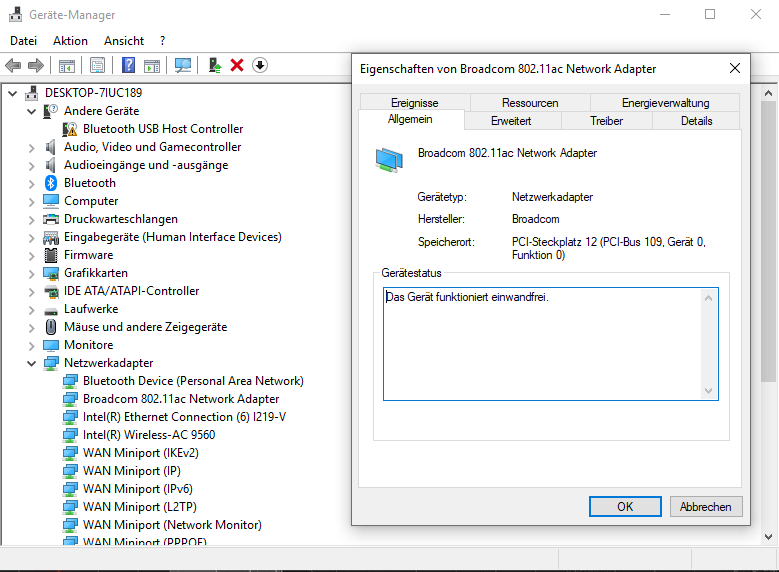
Task: Open the Ansicht menu
Action: (124, 41)
